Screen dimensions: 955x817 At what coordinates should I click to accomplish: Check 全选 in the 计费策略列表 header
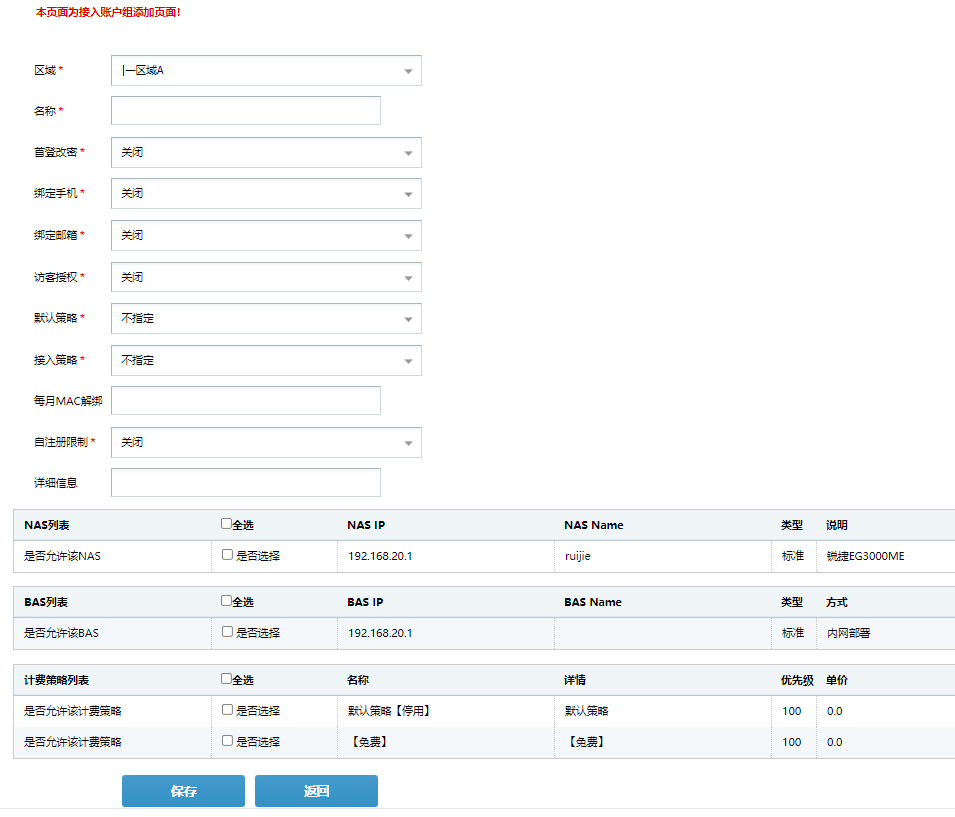point(227,679)
